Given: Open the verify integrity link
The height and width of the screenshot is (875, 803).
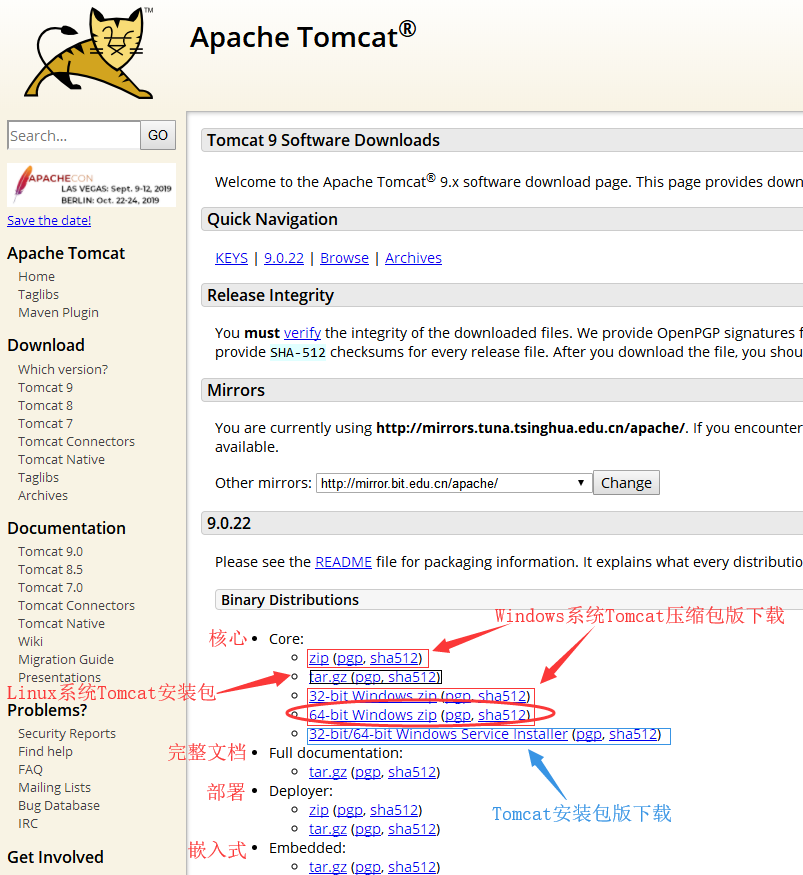Looking at the screenshot, I should [302, 333].
